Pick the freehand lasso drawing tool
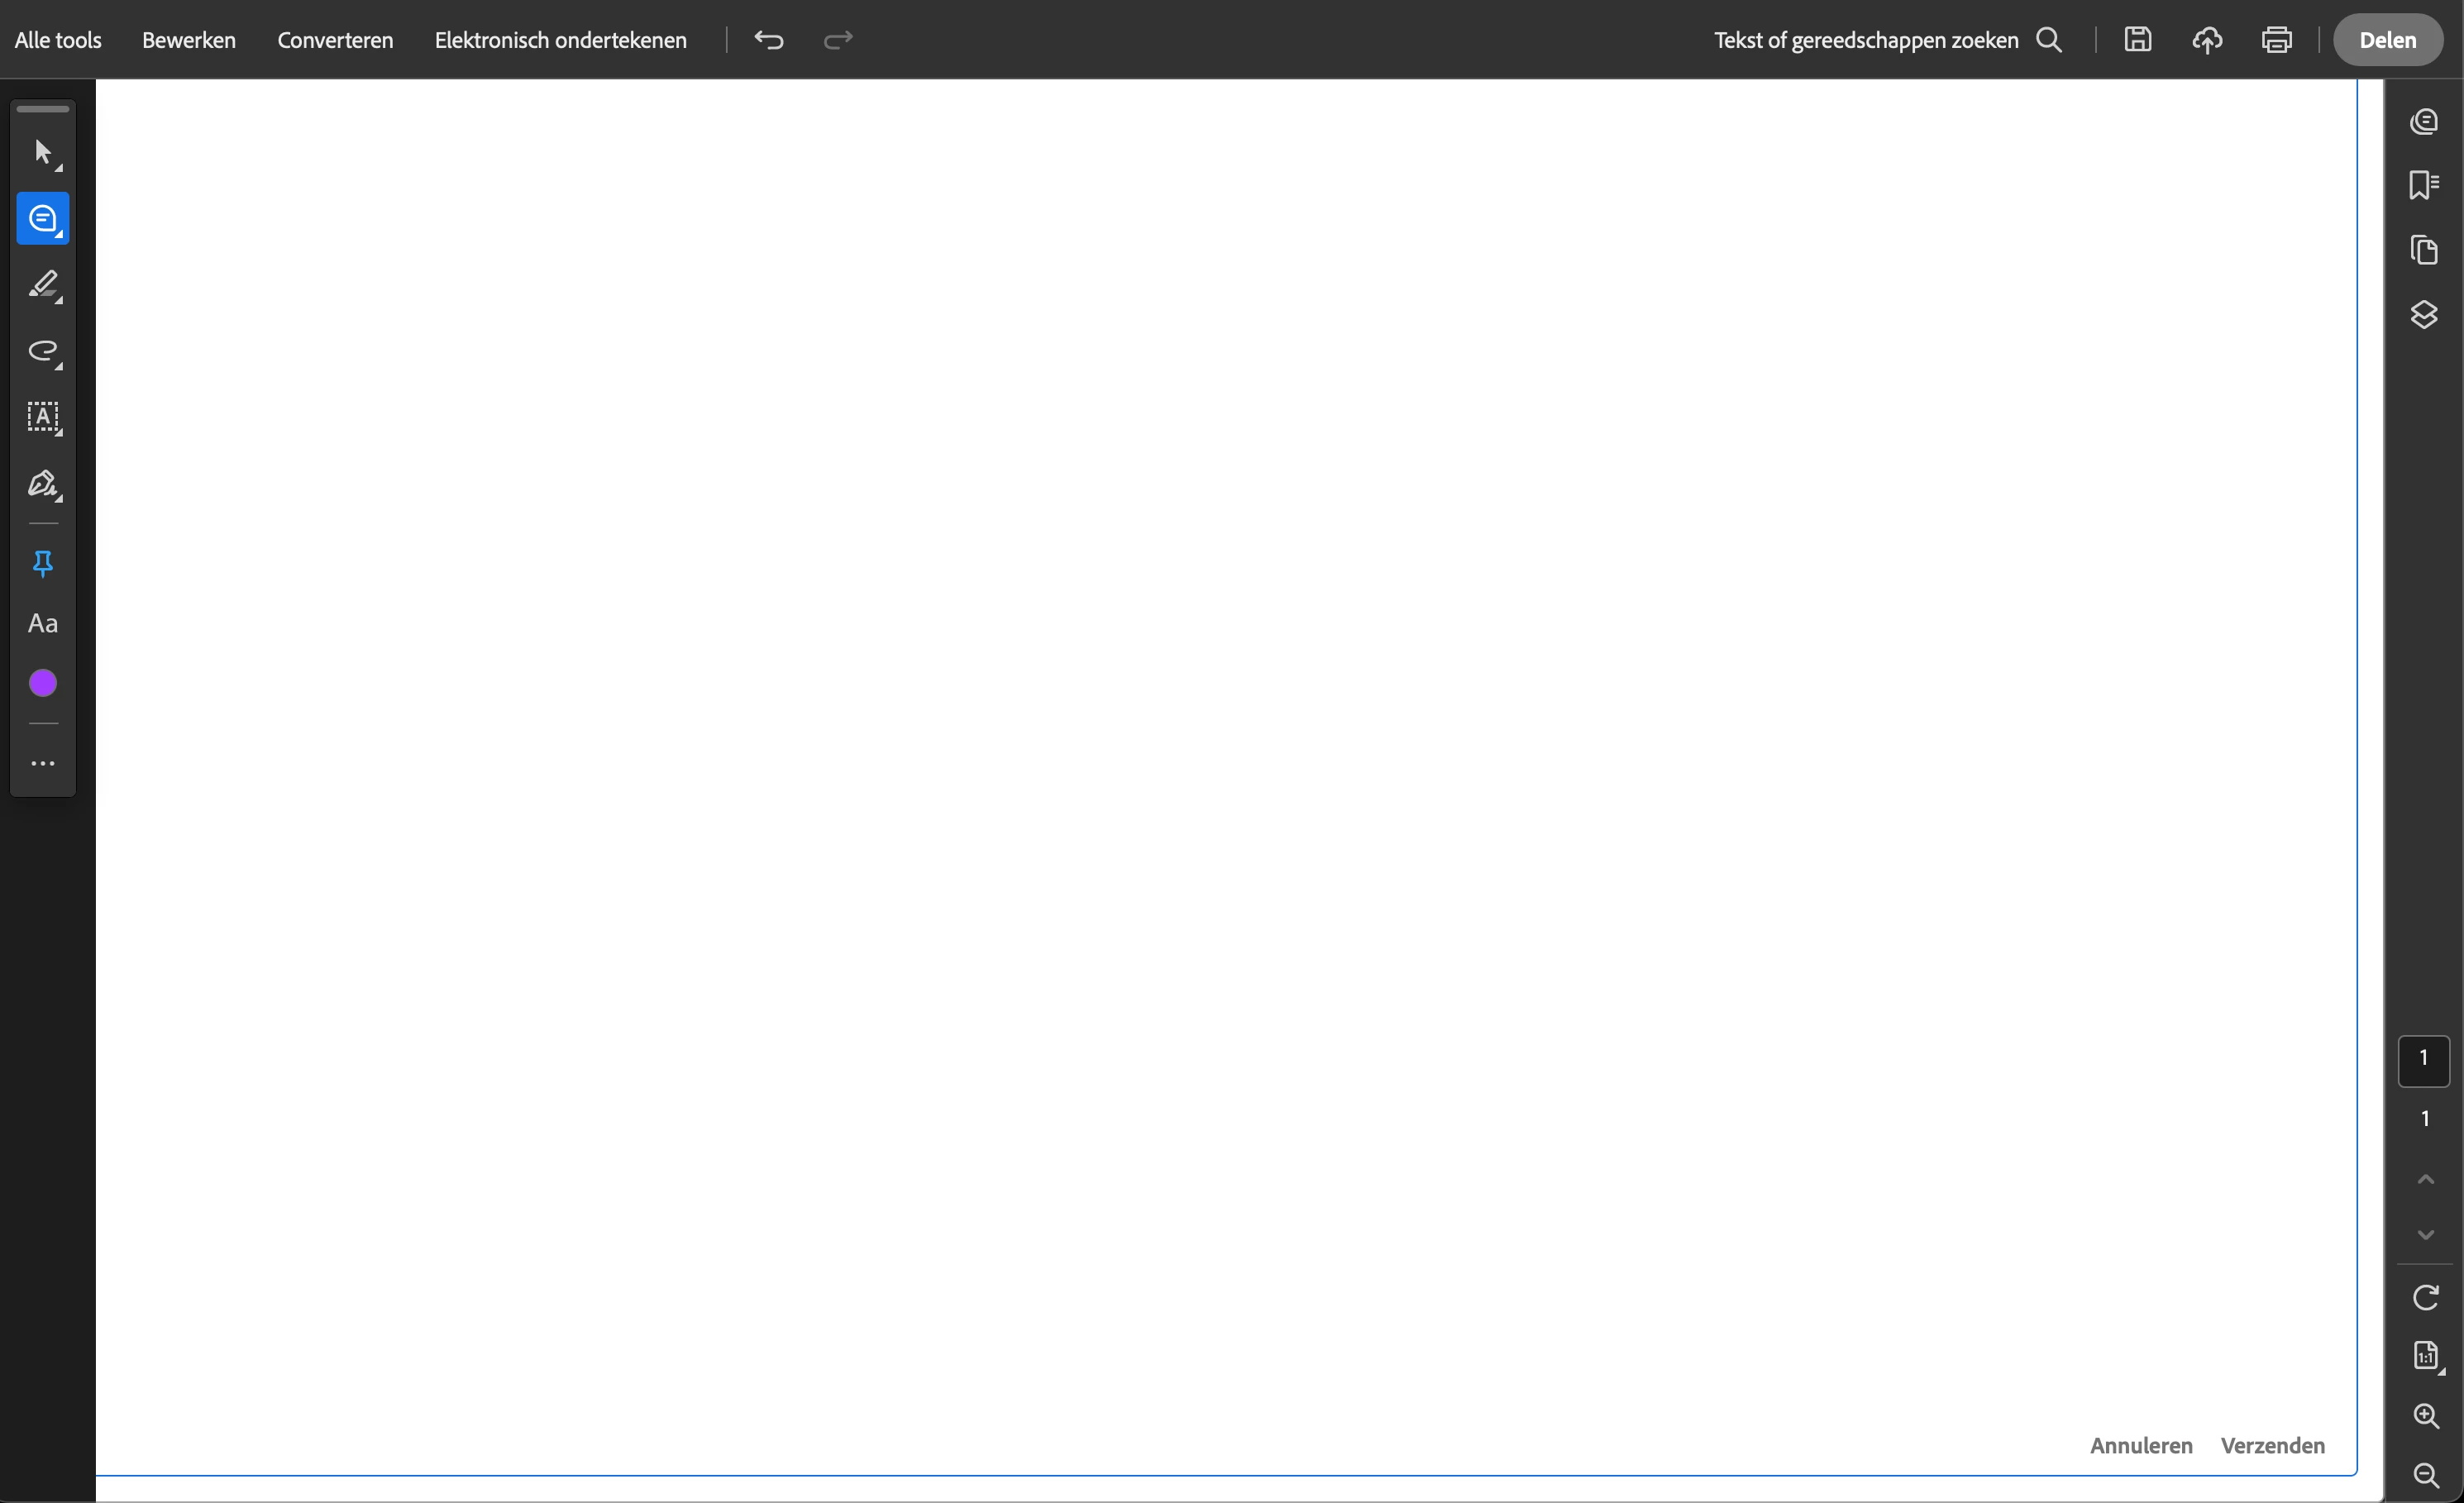 click(43, 351)
